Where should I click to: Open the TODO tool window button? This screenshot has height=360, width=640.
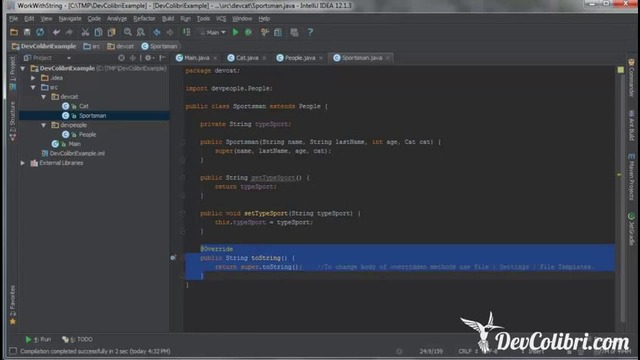pos(78,339)
